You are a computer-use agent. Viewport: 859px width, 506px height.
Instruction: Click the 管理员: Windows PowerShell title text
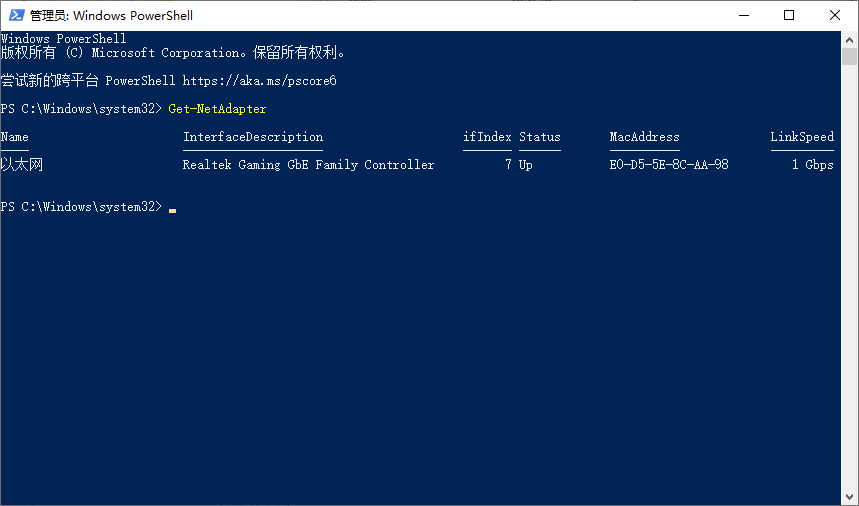[x=111, y=15]
